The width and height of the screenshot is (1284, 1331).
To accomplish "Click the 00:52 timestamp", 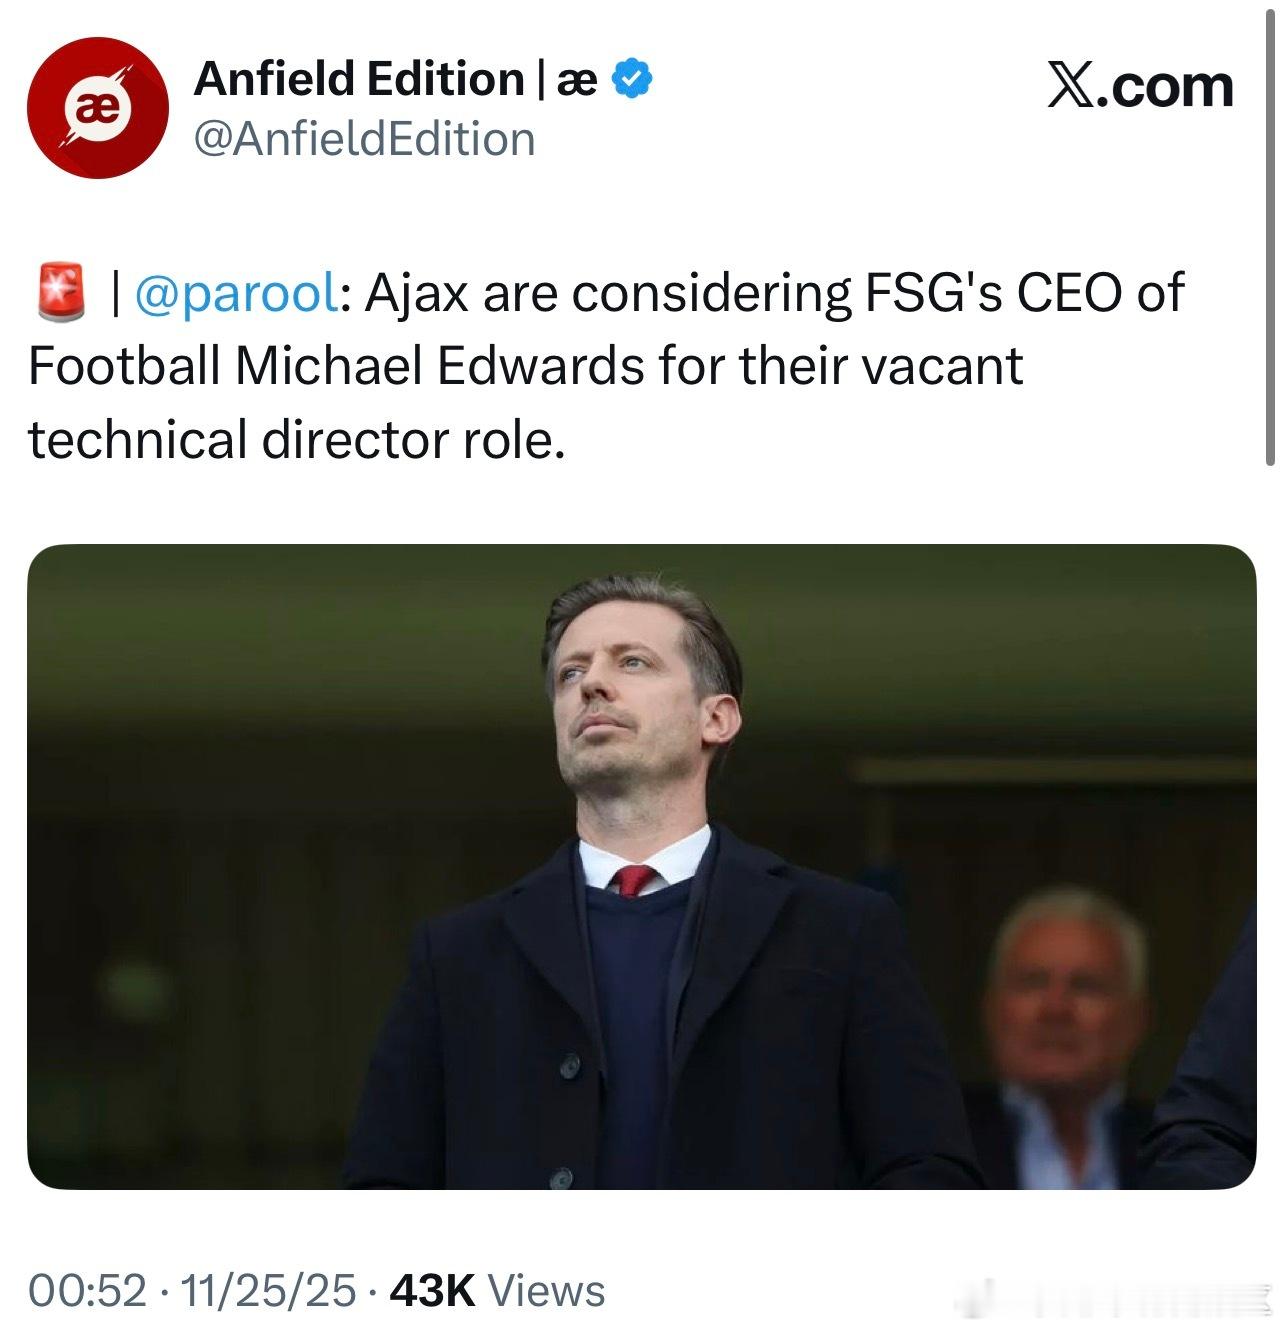I will 87,1291.
